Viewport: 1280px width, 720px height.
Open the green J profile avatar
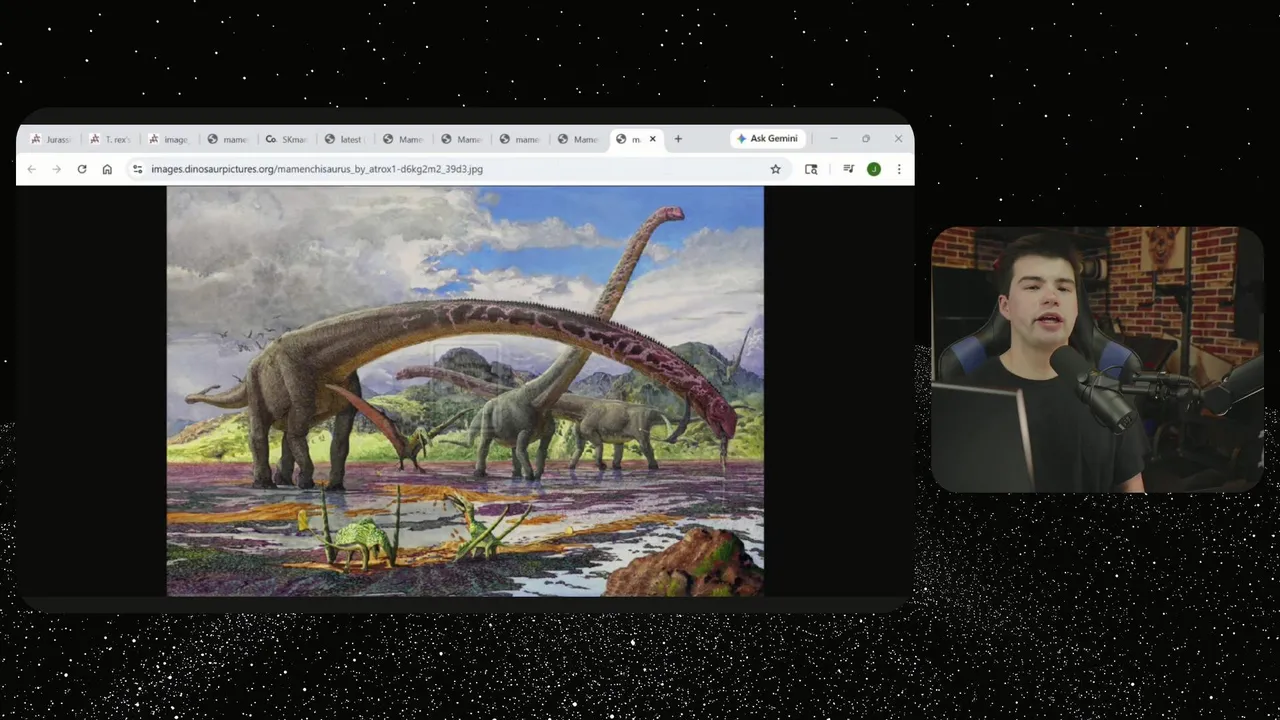click(x=873, y=169)
